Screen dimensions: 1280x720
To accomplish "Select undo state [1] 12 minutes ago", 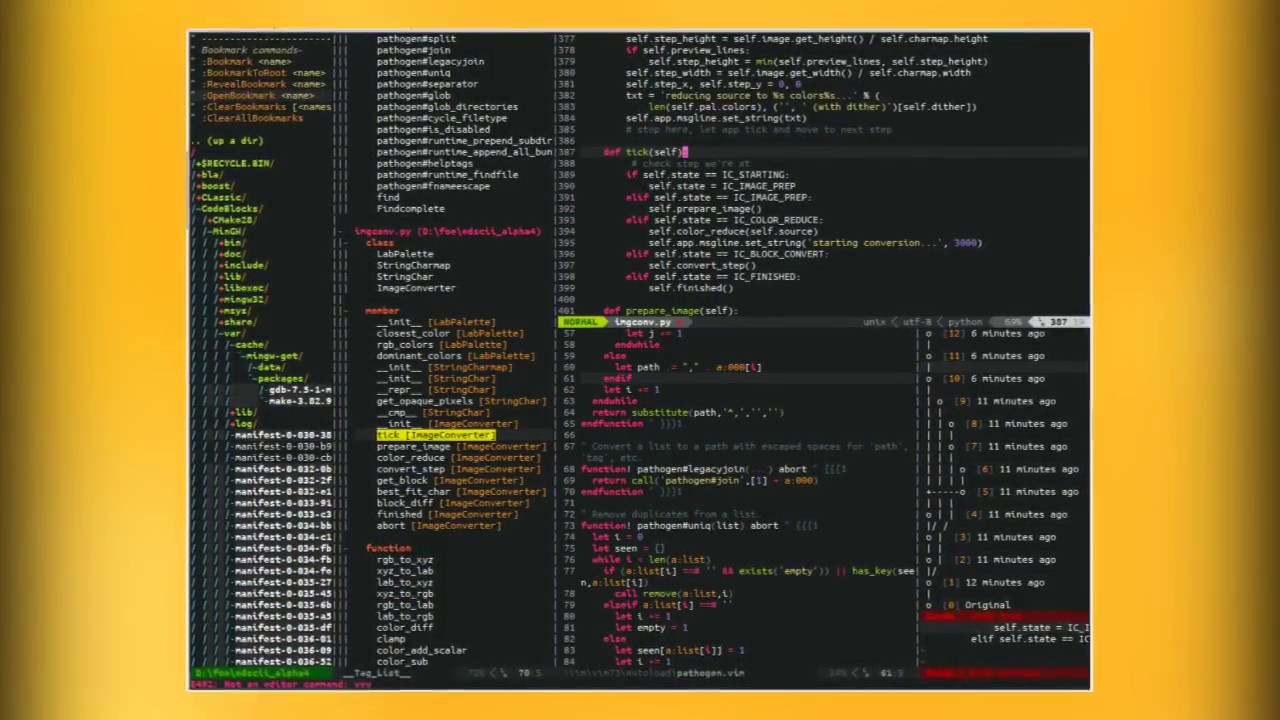I will (995, 582).
